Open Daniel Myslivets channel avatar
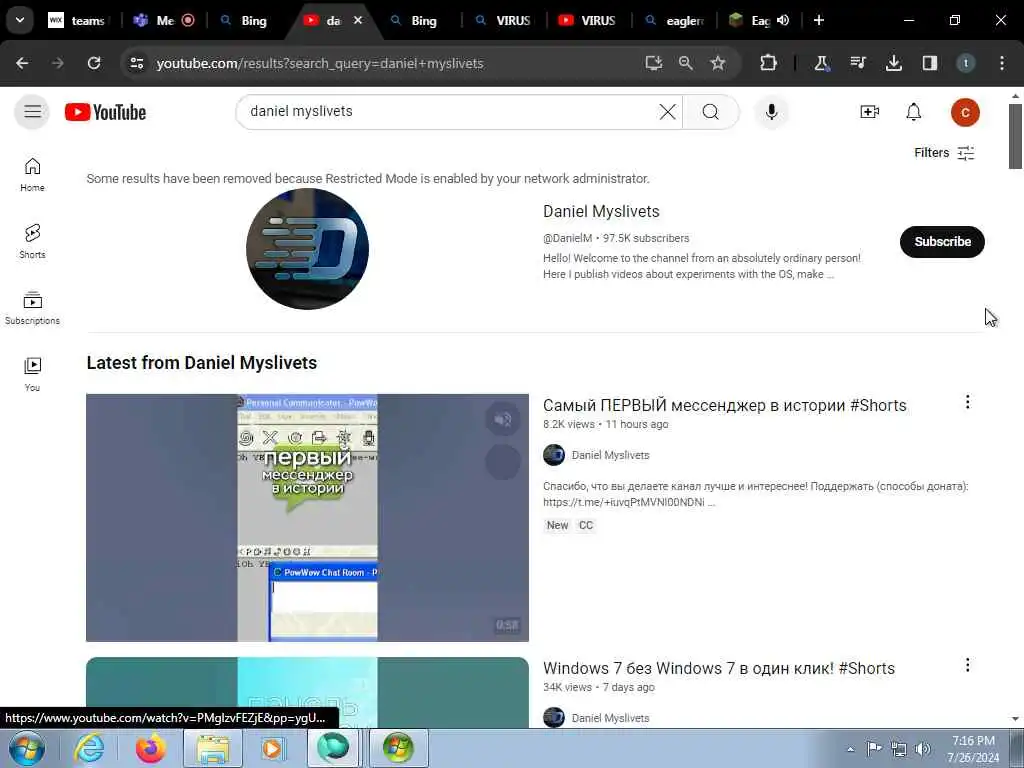 [307, 249]
